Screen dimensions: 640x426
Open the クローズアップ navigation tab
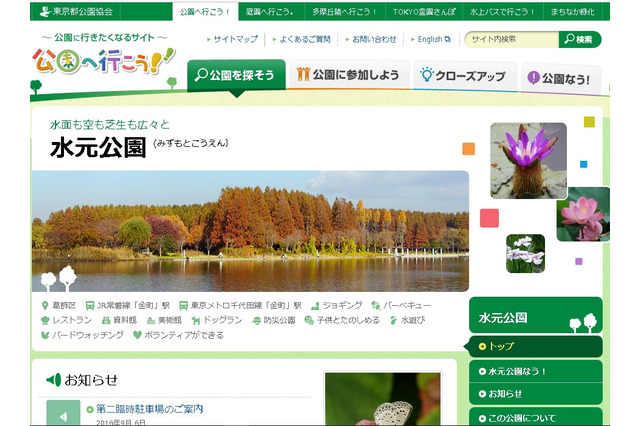point(464,75)
